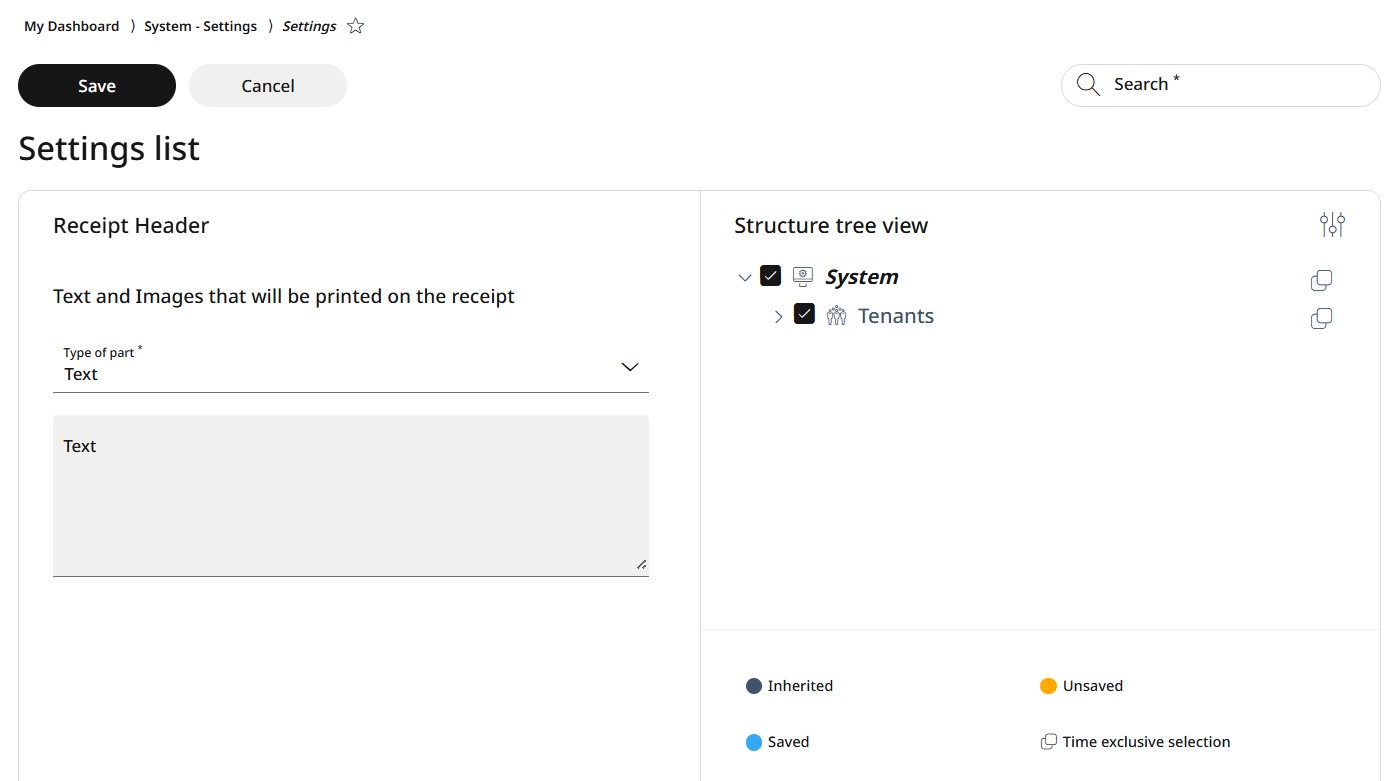Click the Inherited legend label
1392x781 pixels.
click(x=800, y=686)
